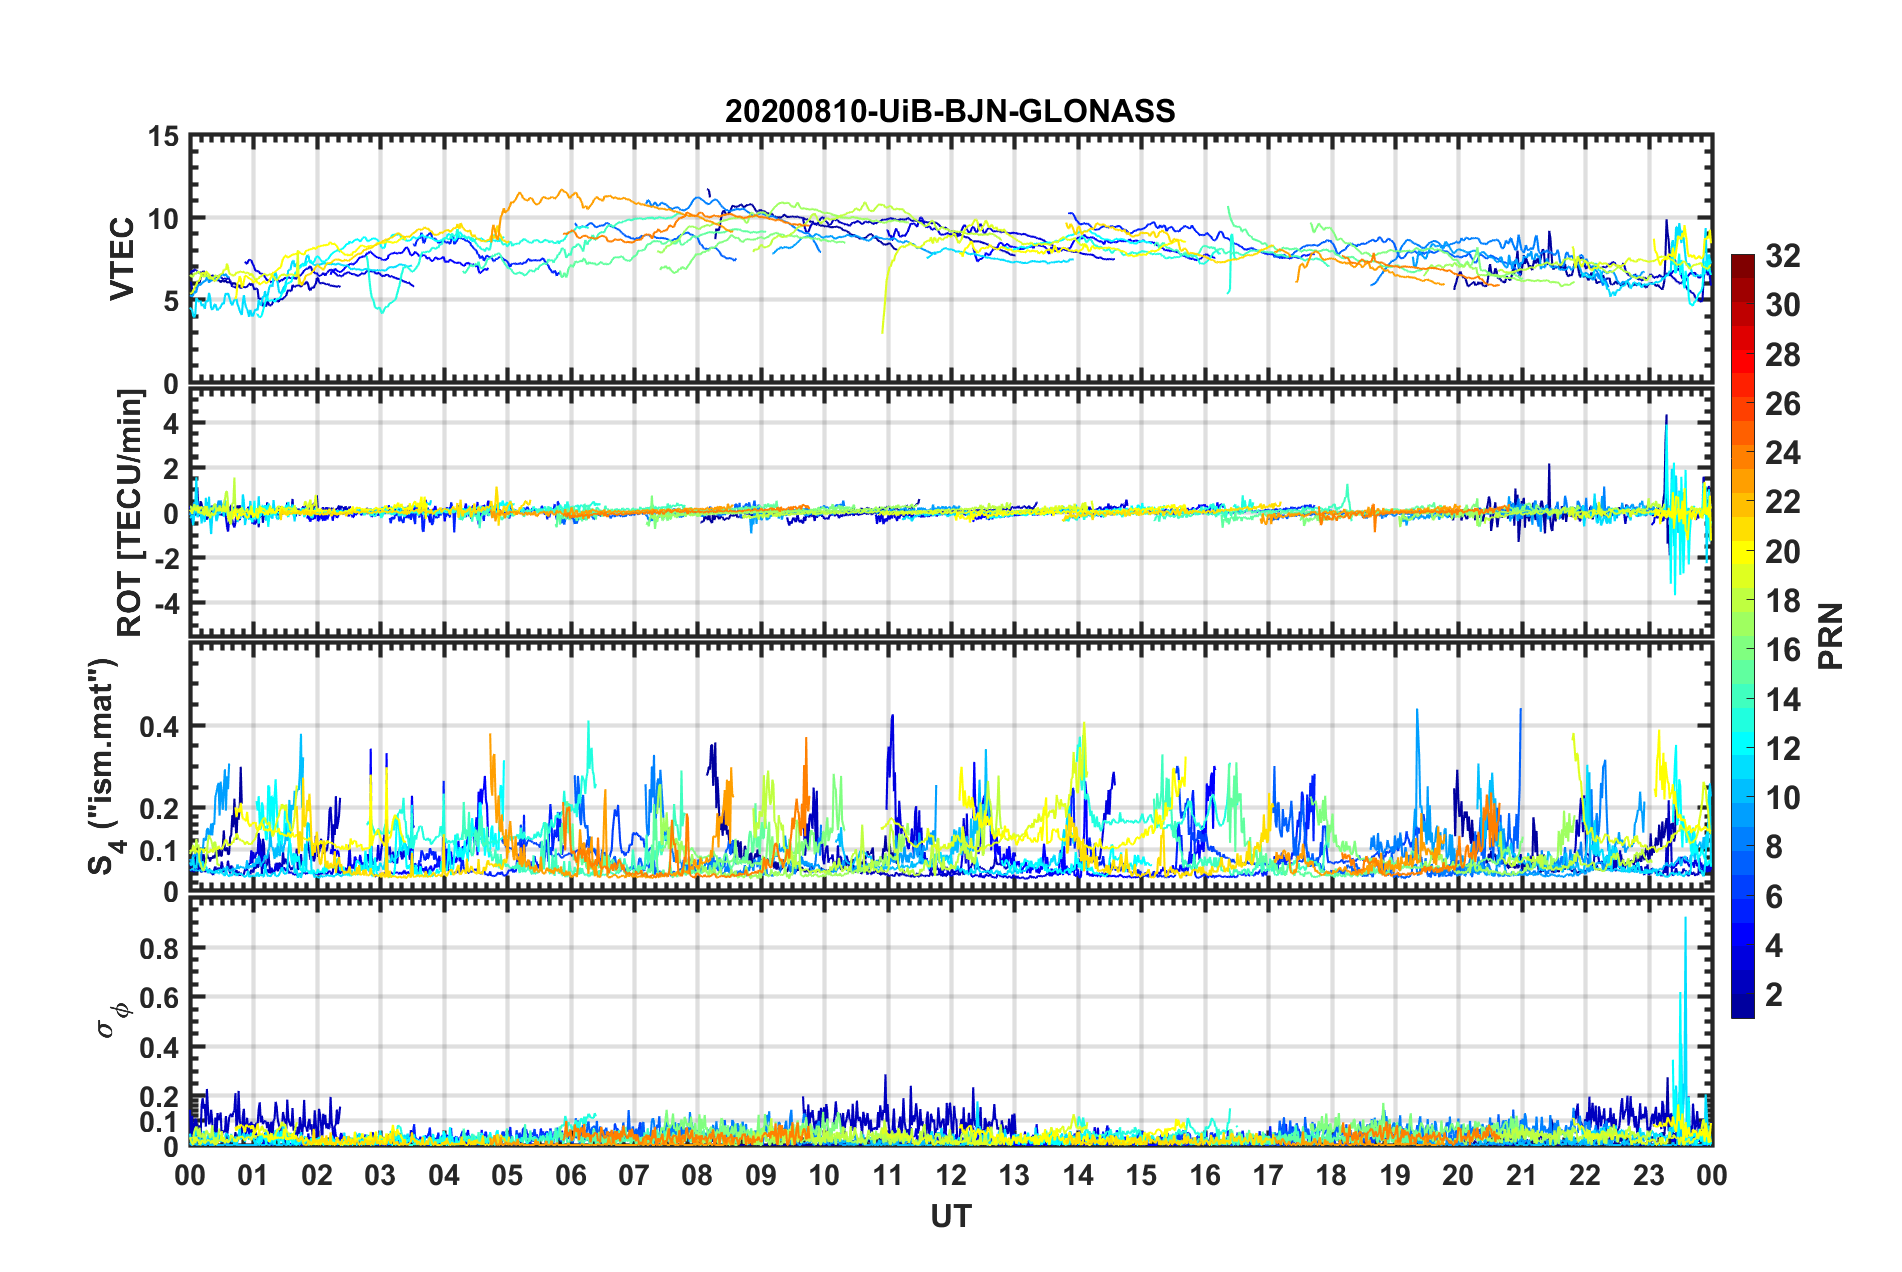Click colorbar tick label 2
Viewport: 1902px width, 1272px height.
click(x=1774, y=995)
